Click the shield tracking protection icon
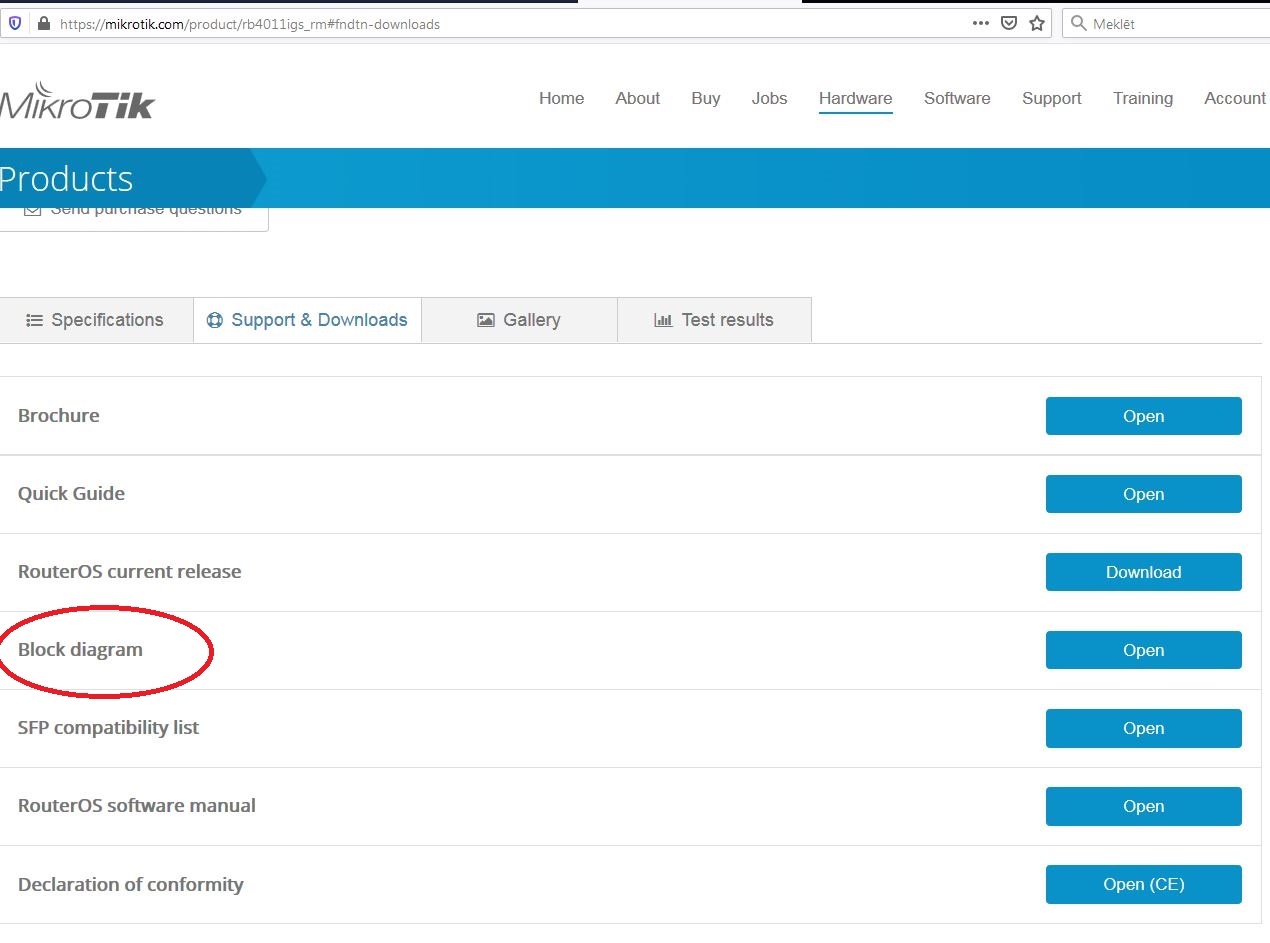 pyautogui.click(x=15, y=24)
